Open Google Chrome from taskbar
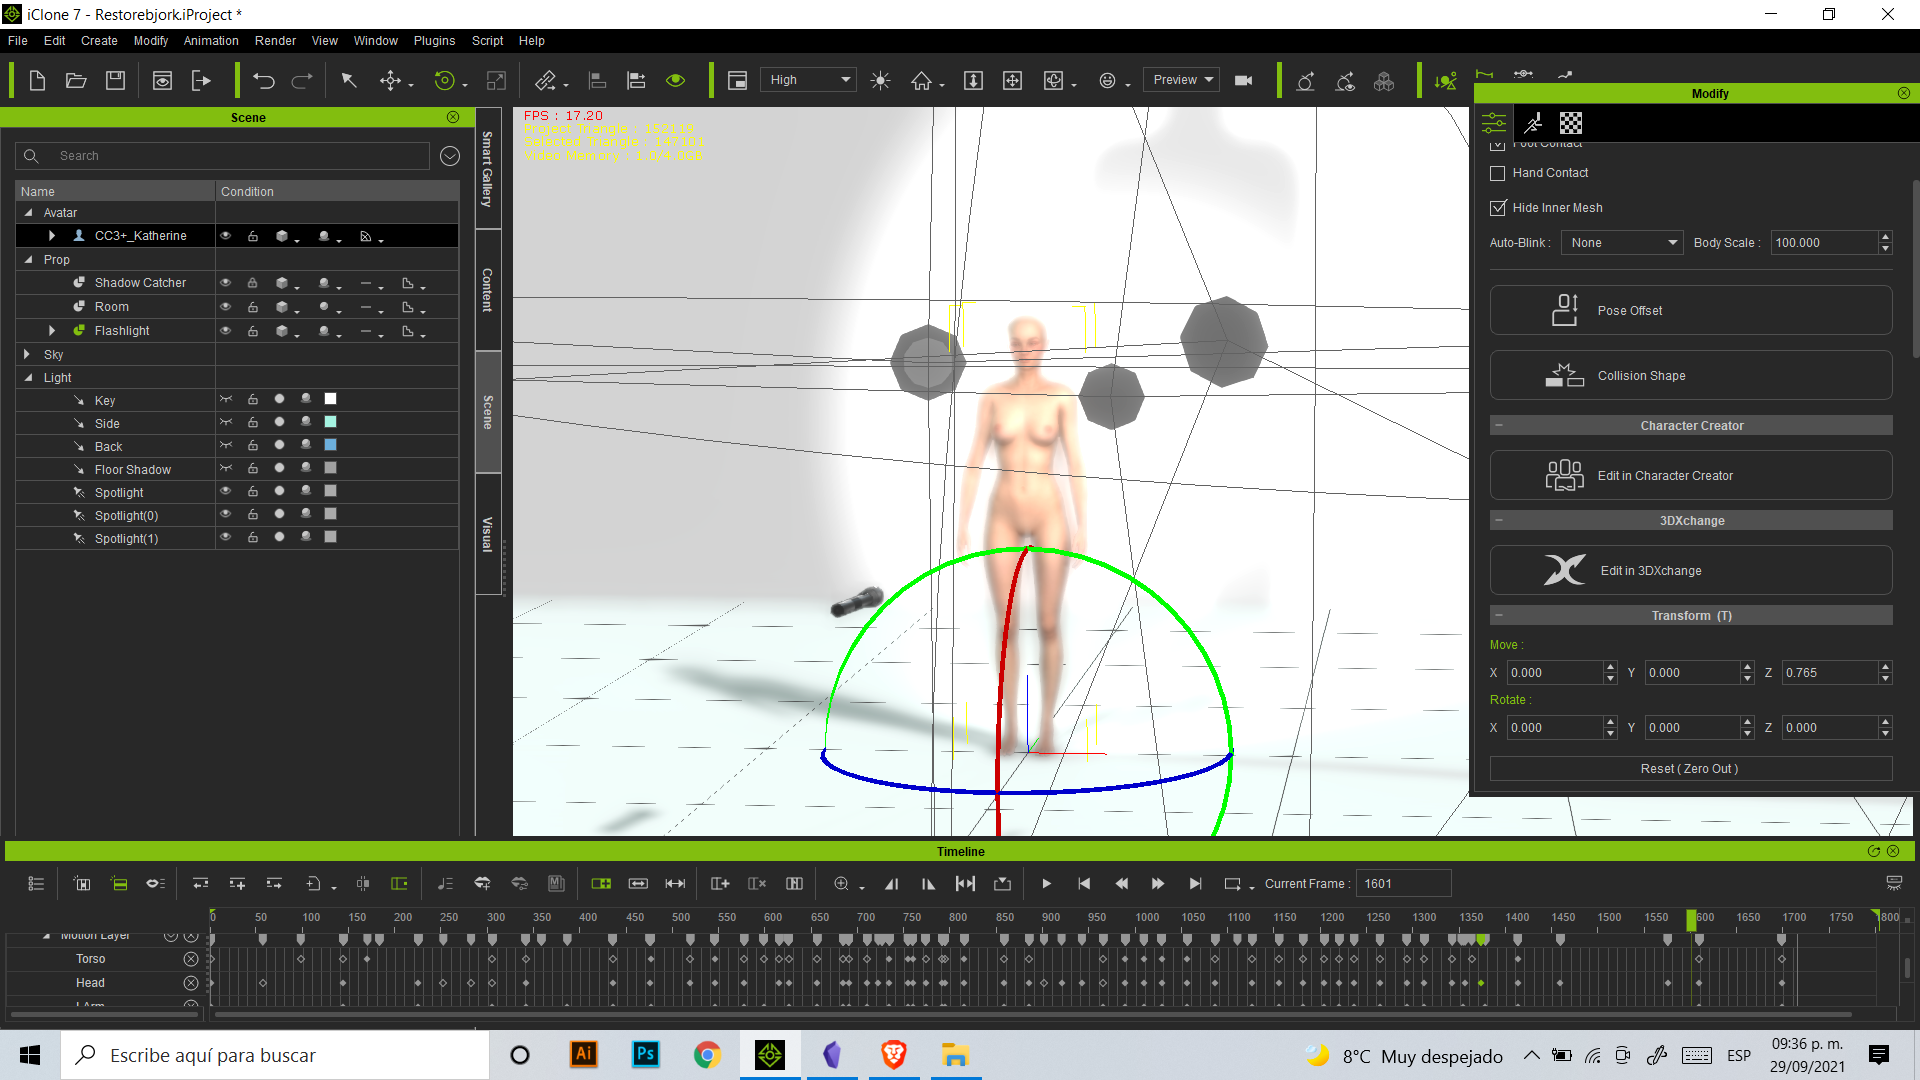Screen dimensions: 1920x1080 pos(708,1055)
